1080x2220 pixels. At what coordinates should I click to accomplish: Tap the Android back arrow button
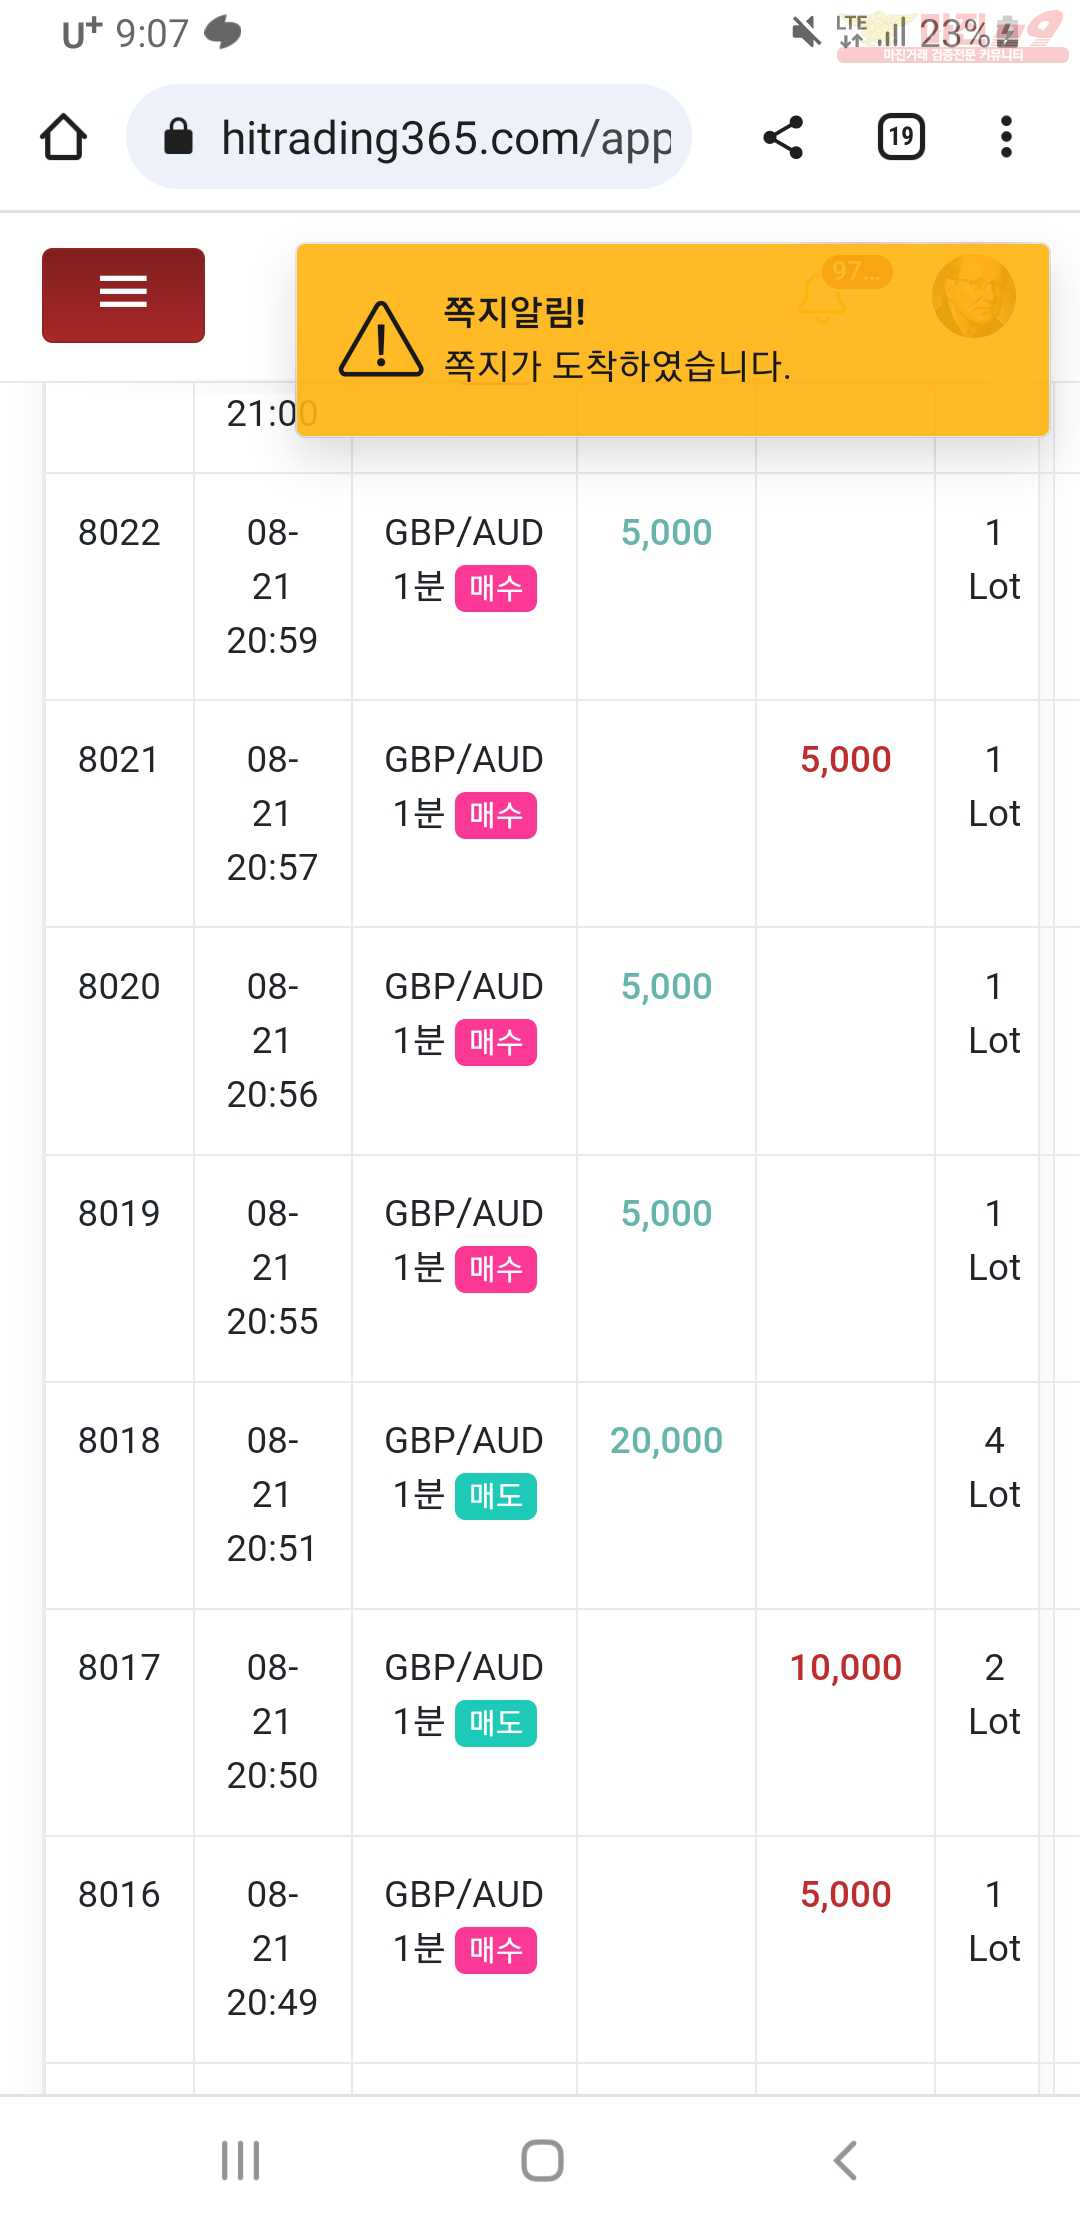coord(845,2160)
